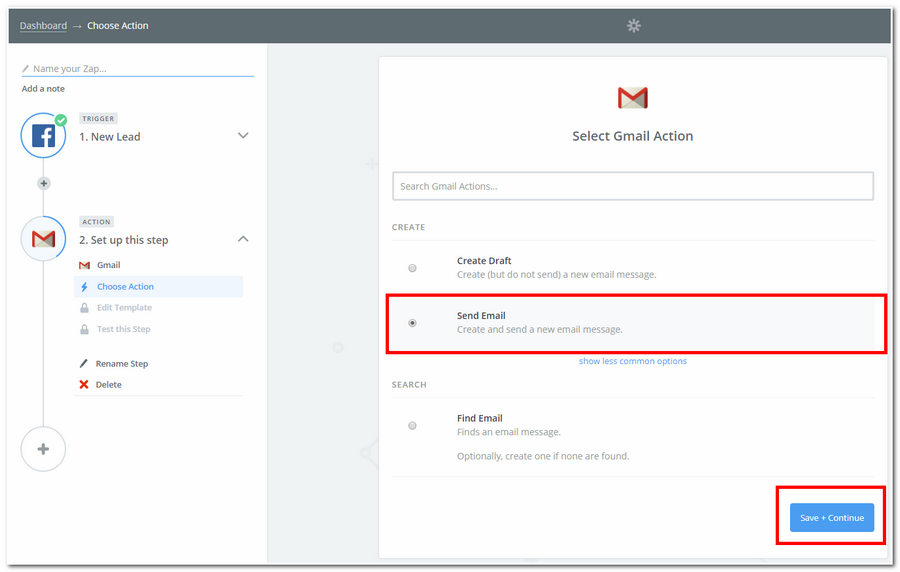Image resolution: width=900 pixels, height=572 pixels.
Task: Click Rename Step option
Action: pos(122,364)
